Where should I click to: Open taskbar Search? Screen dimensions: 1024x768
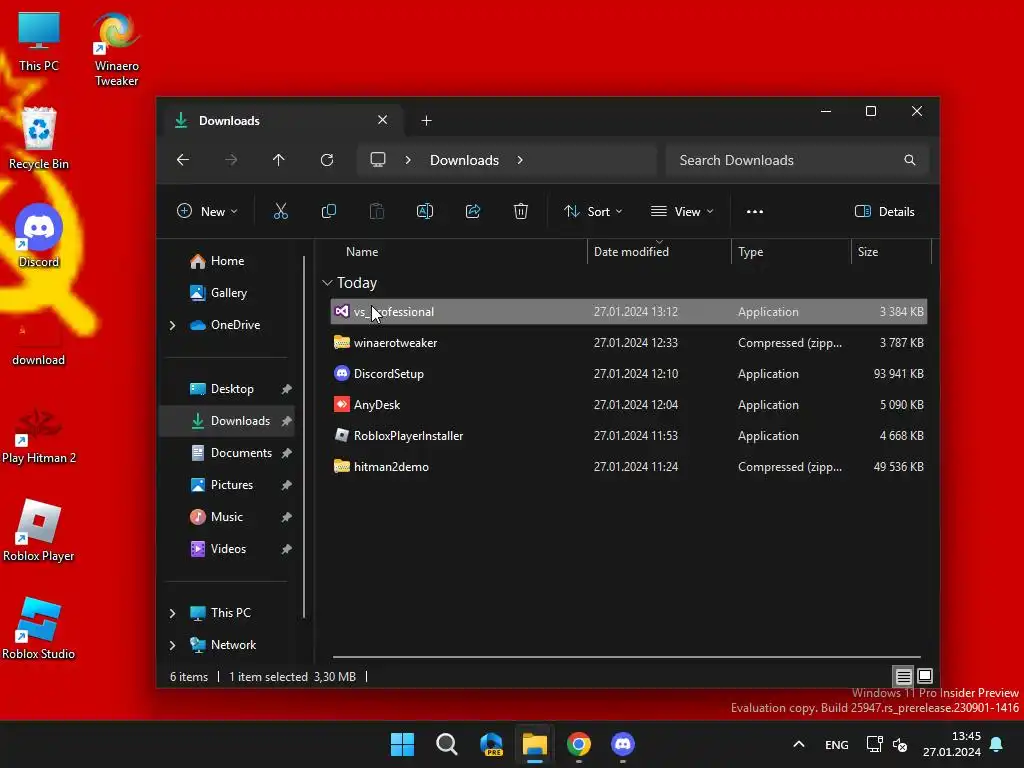click(447, 744)
